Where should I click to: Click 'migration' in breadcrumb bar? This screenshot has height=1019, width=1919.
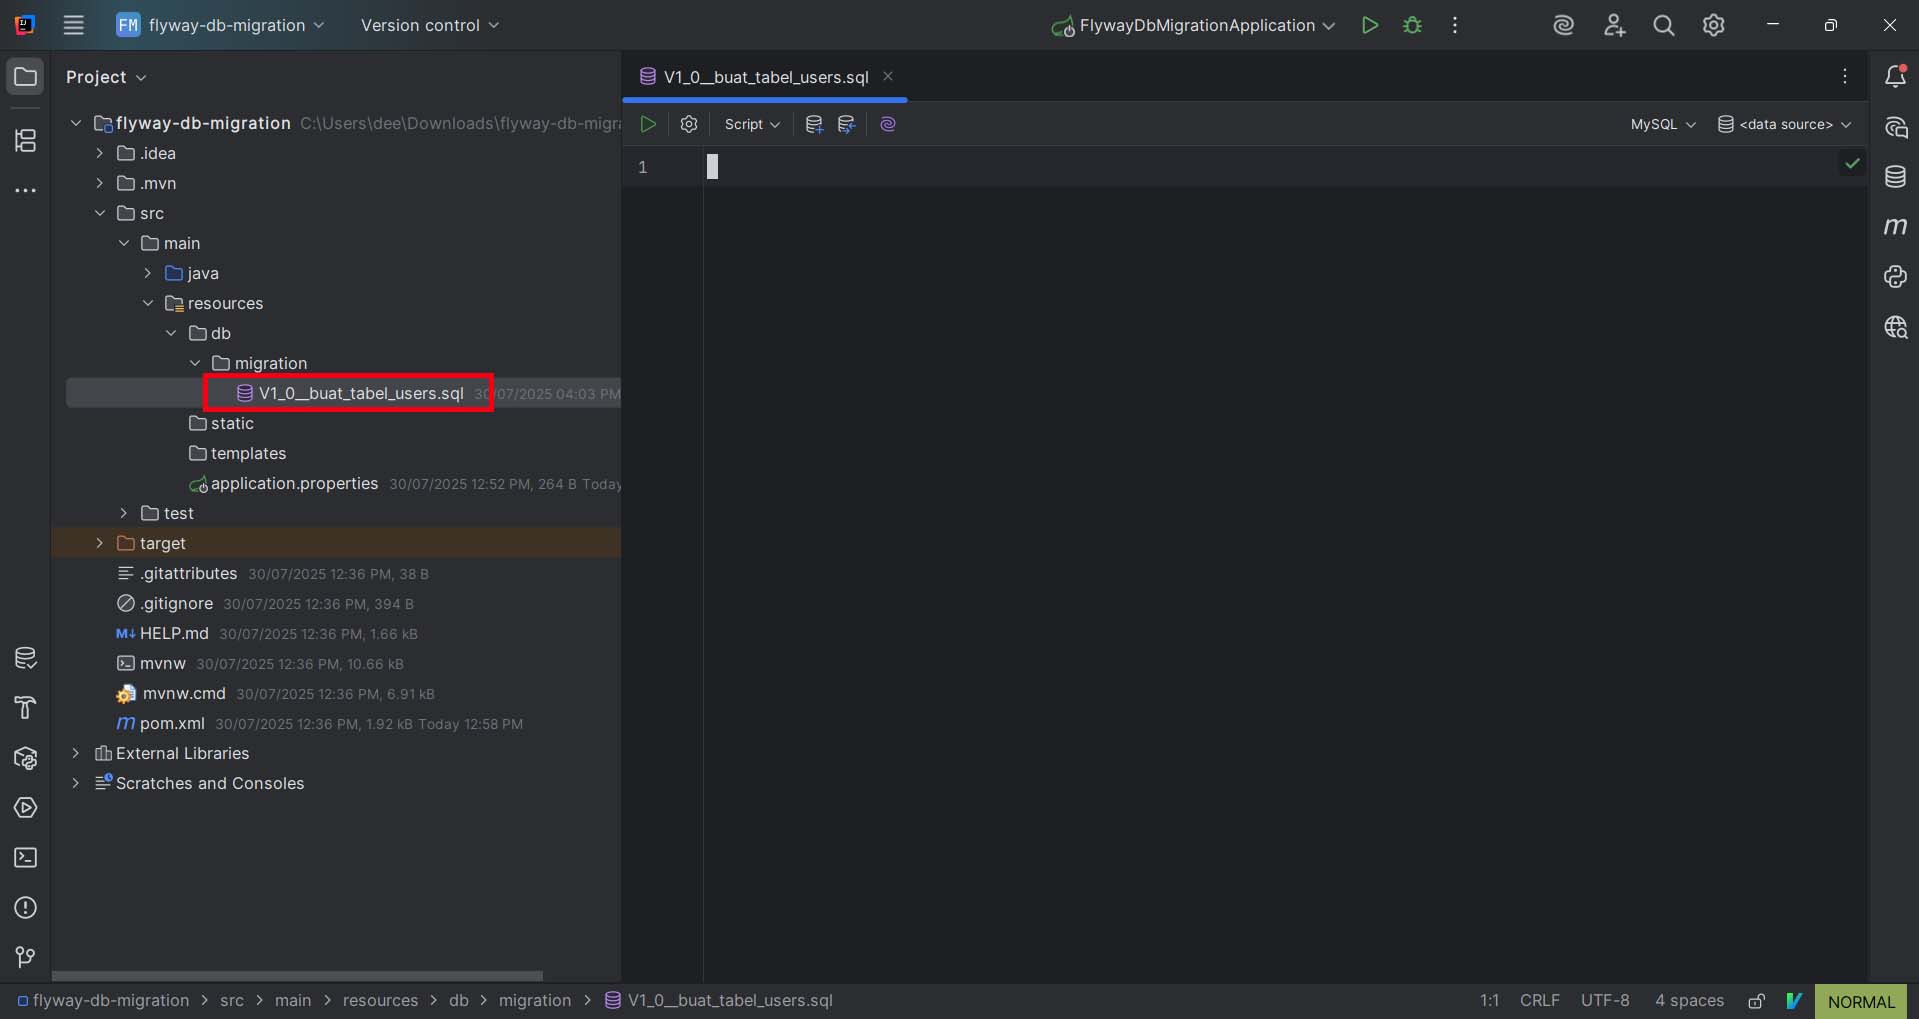[x=535, y=1001]
